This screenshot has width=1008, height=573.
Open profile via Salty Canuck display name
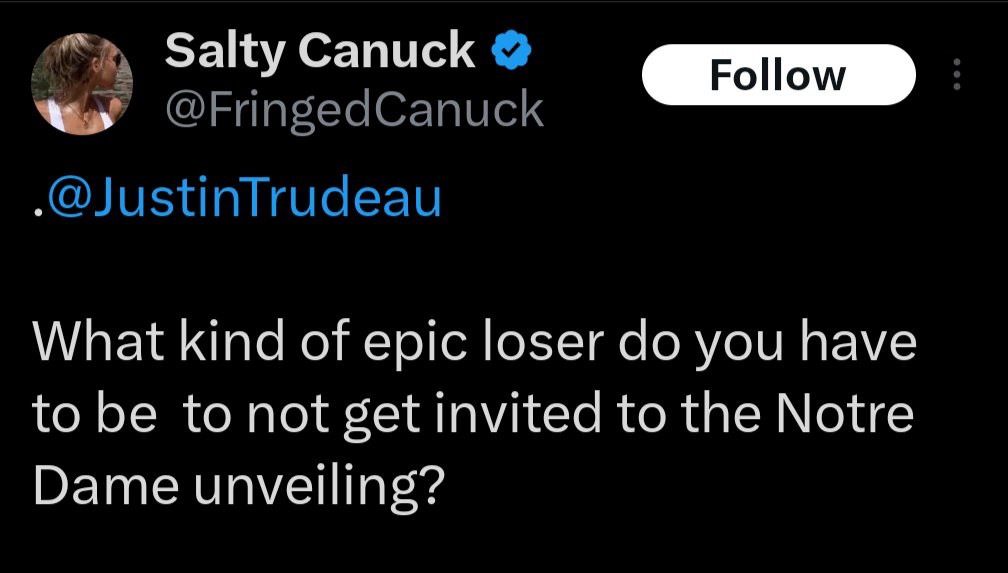coord(320,51)
